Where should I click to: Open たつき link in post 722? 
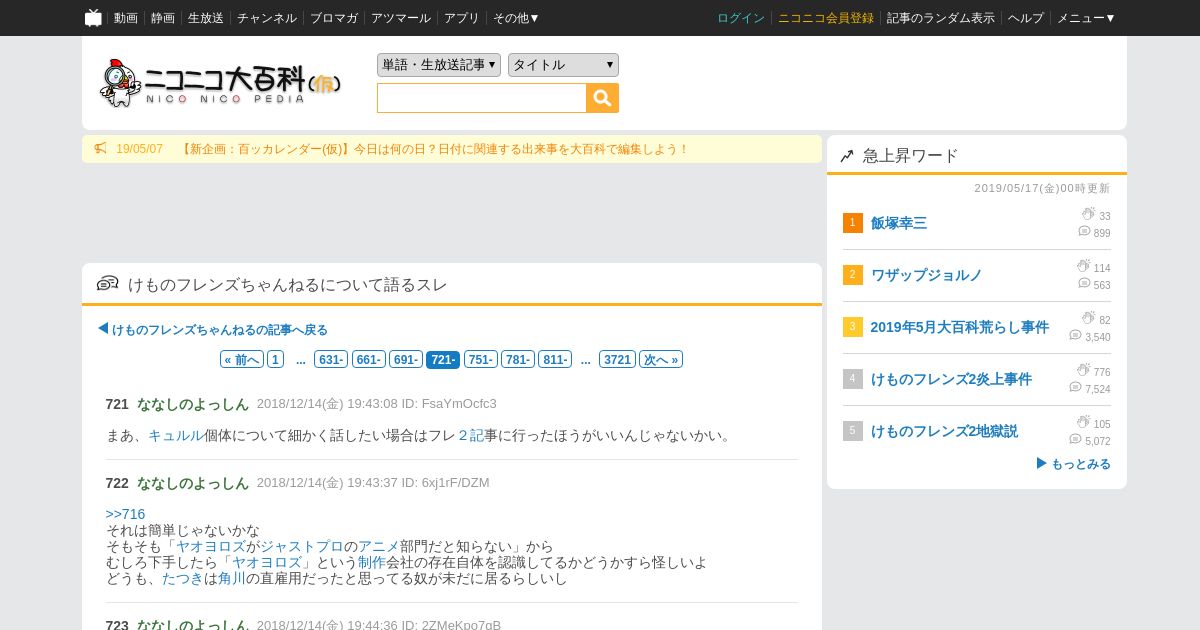[x=183, y=578]
